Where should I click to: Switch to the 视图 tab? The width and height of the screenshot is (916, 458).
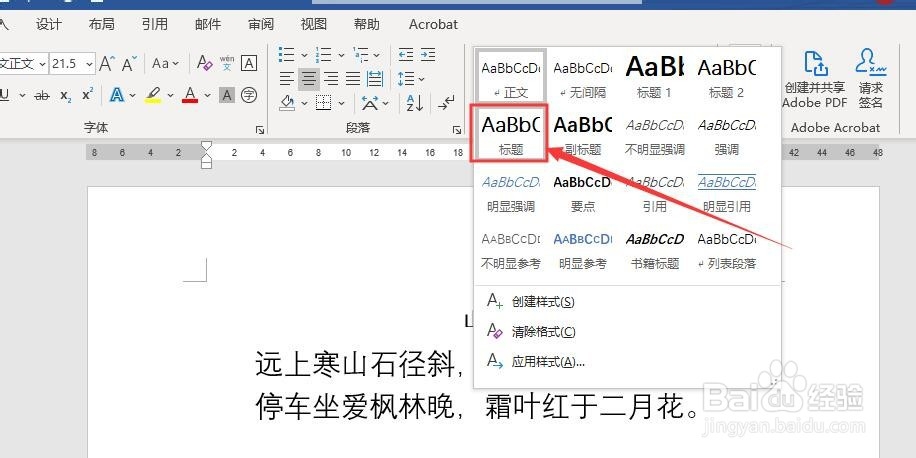coord(314,24)
